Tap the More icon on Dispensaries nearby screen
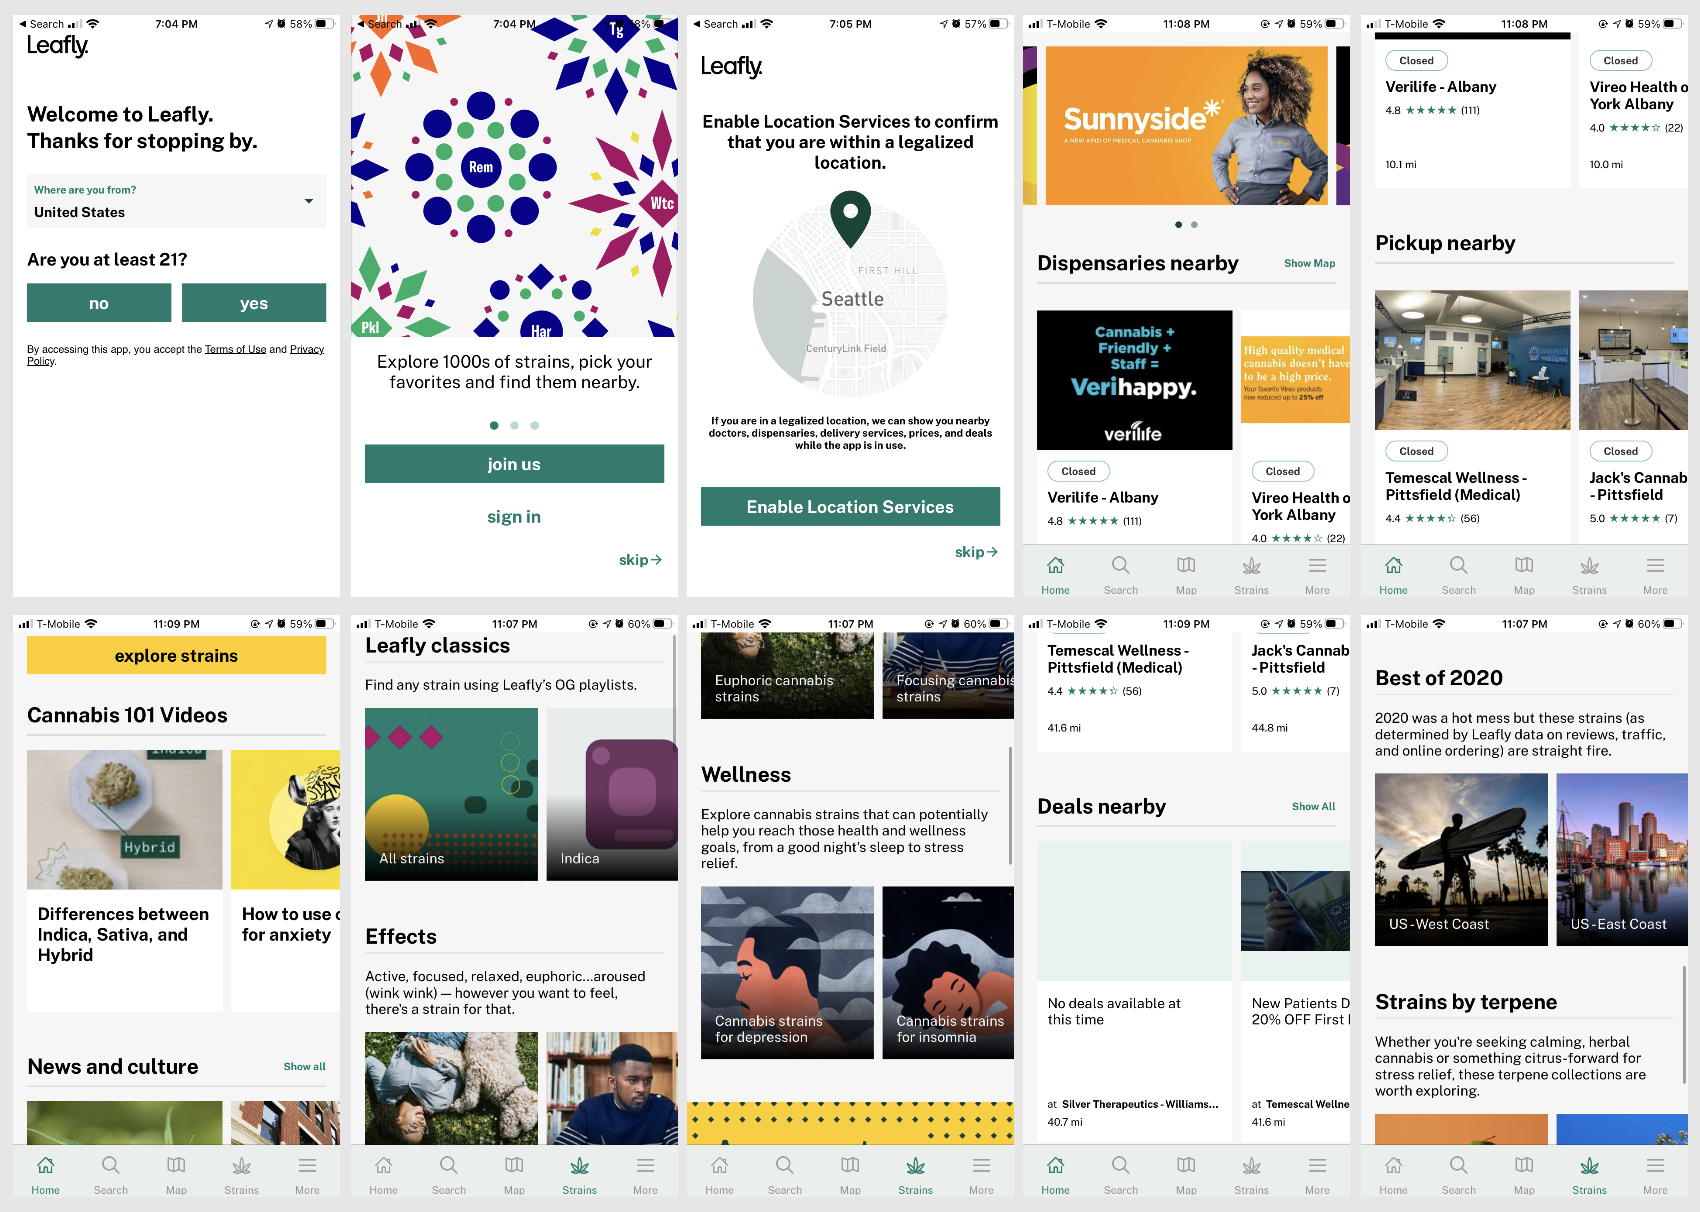Screen dimensions: 1700x1212 1317,575
